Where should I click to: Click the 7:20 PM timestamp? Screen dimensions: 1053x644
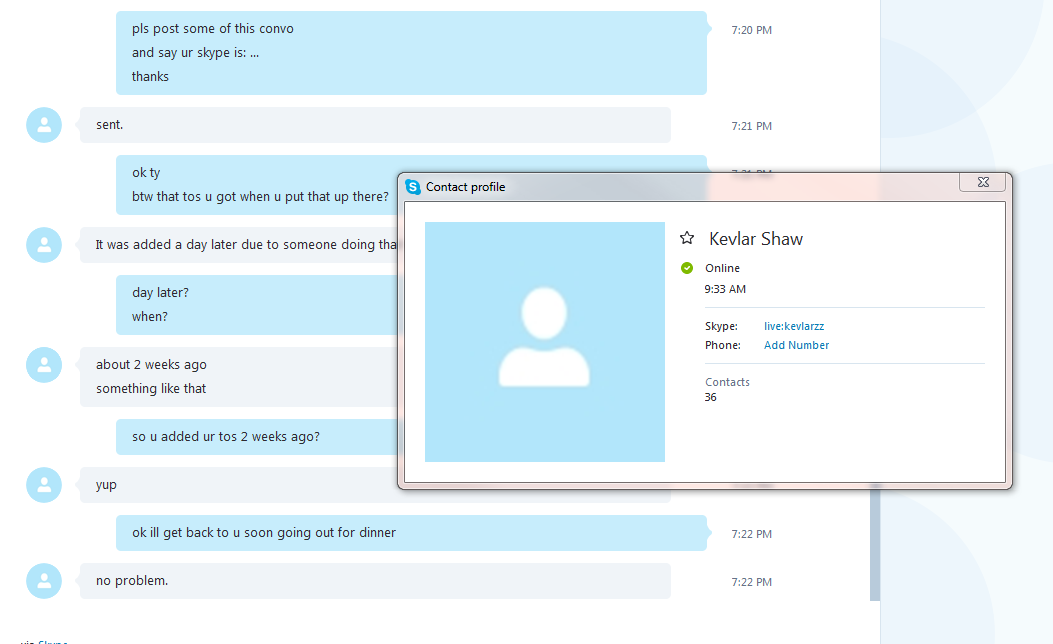click(751, 30)
